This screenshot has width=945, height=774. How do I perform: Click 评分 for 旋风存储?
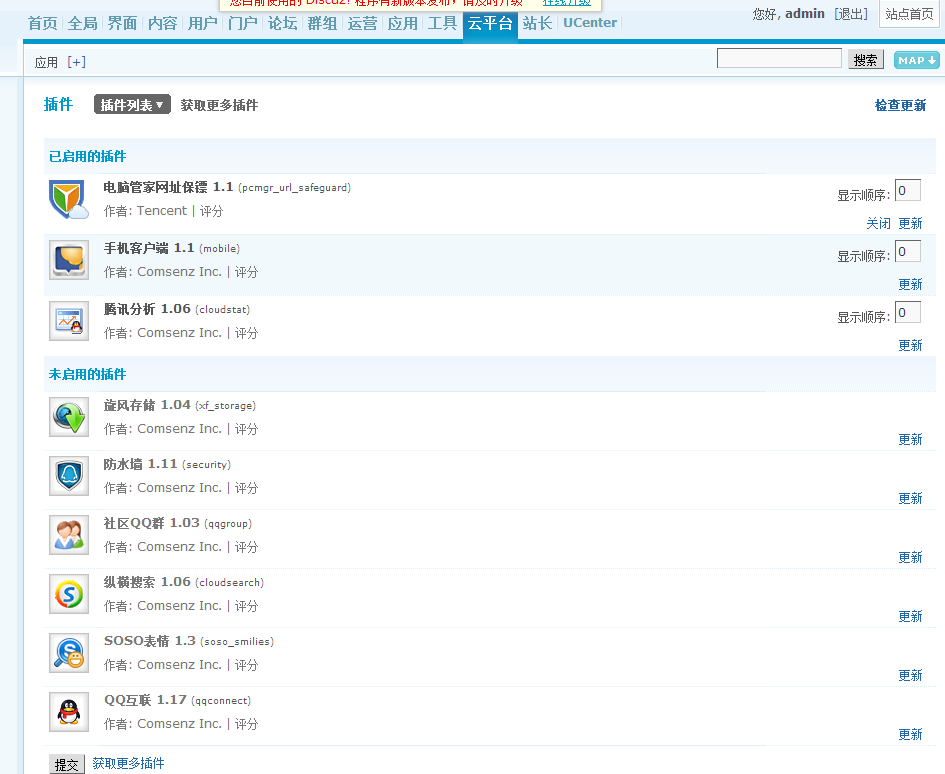[246, 429]
